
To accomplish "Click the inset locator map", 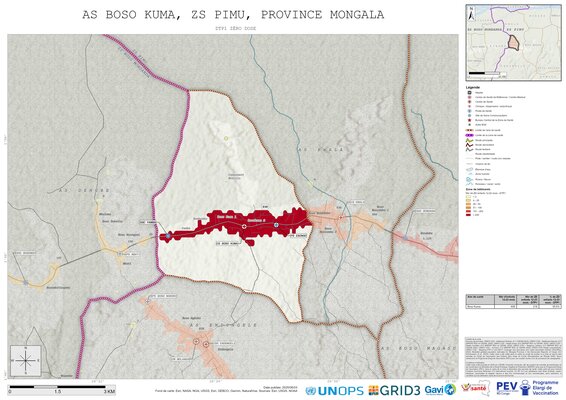I will click(513, 42).
